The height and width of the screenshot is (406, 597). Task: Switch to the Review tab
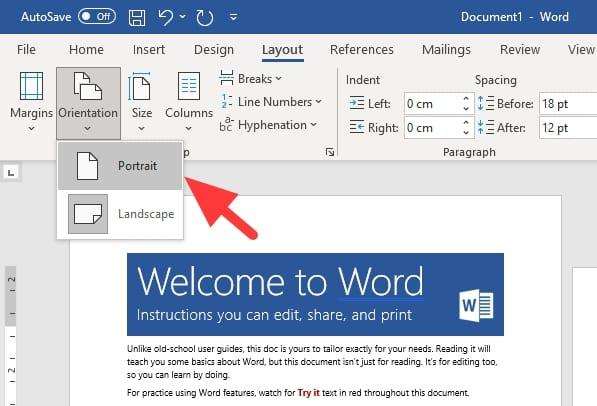(520, 50)
